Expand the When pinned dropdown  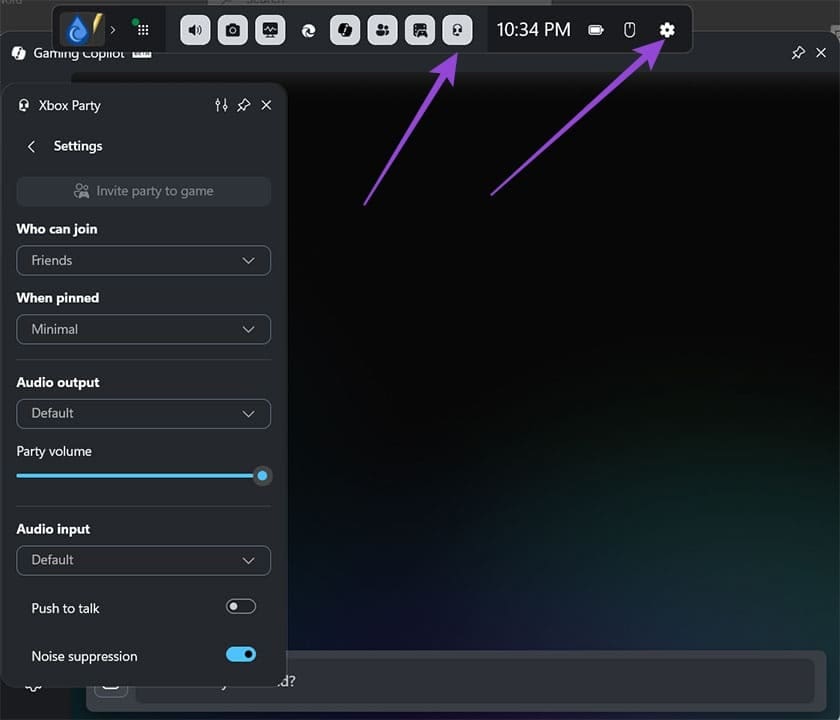[143, 329]
